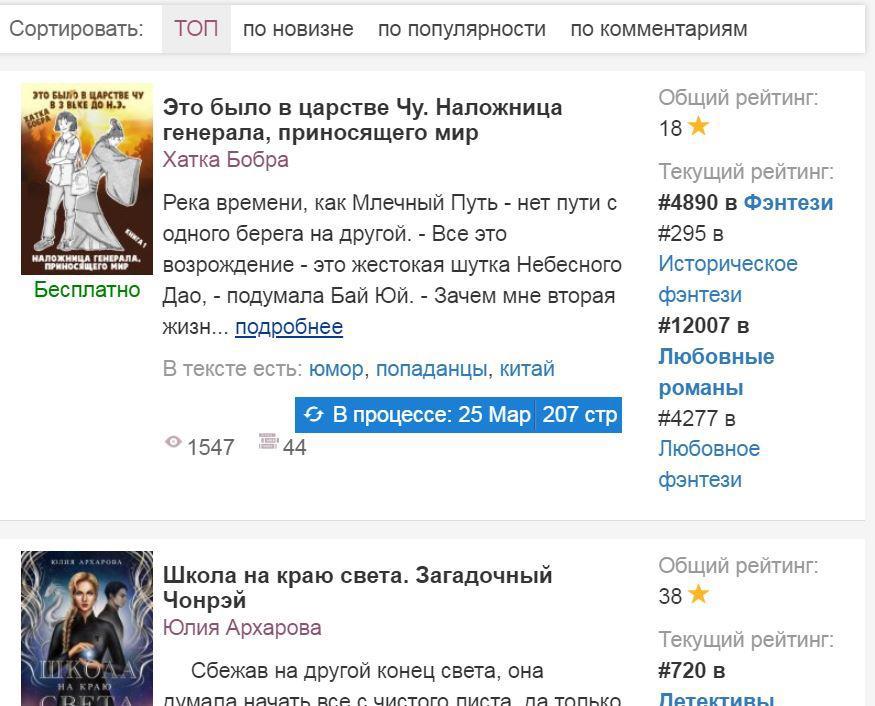
Task: Open the китай tag
Action: (x=527, y=369)
